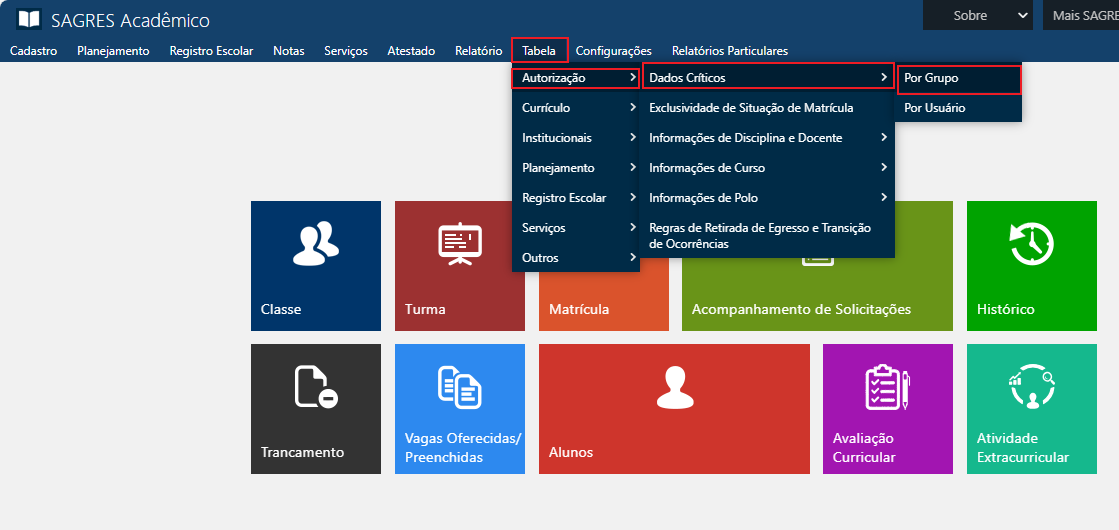This screenshot has height=530, width=1119.
Task: Open the Alunos tile with person icon
Action: click(x=673, y=408)
